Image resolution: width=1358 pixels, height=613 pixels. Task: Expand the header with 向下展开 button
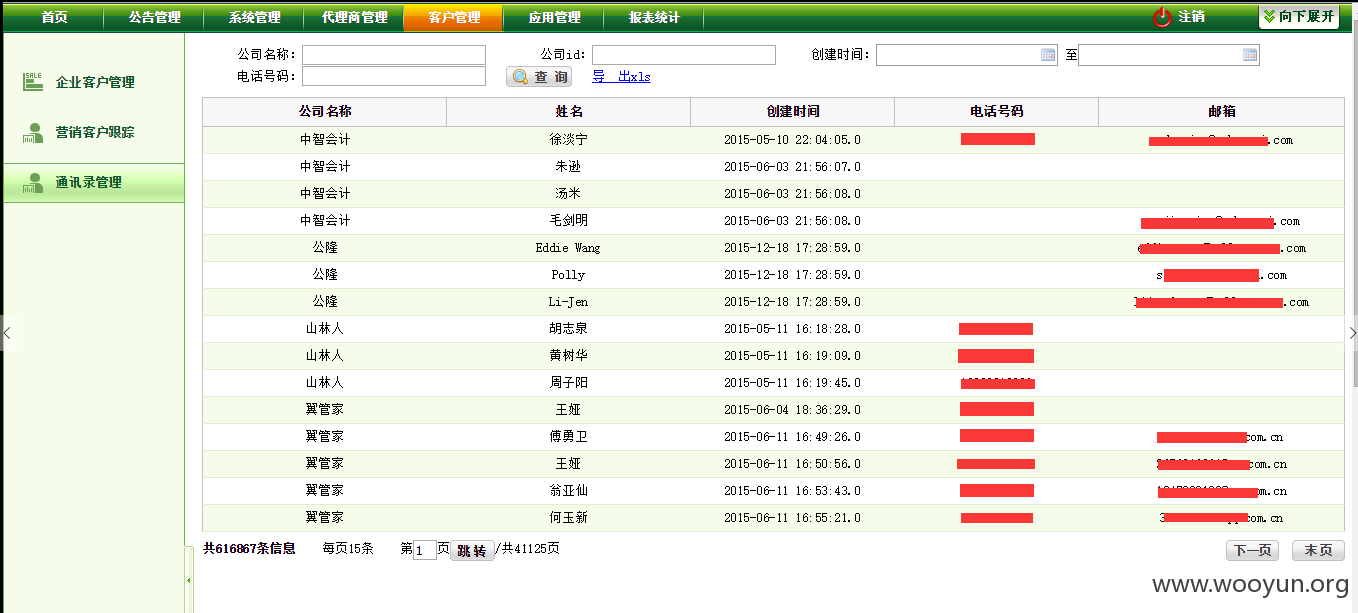[x=1298, y=17]
